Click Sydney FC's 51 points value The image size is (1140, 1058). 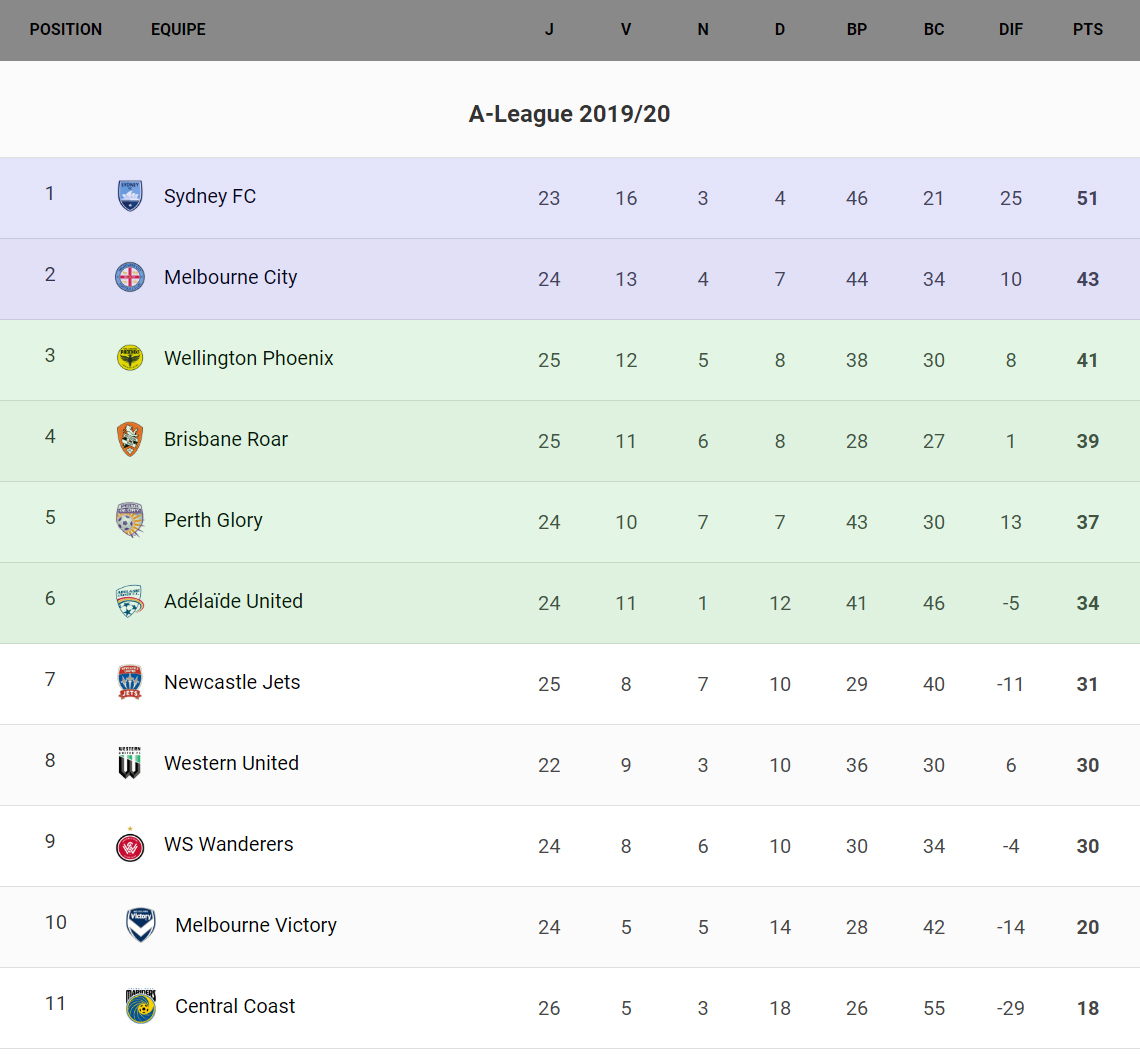[1088, 198]
